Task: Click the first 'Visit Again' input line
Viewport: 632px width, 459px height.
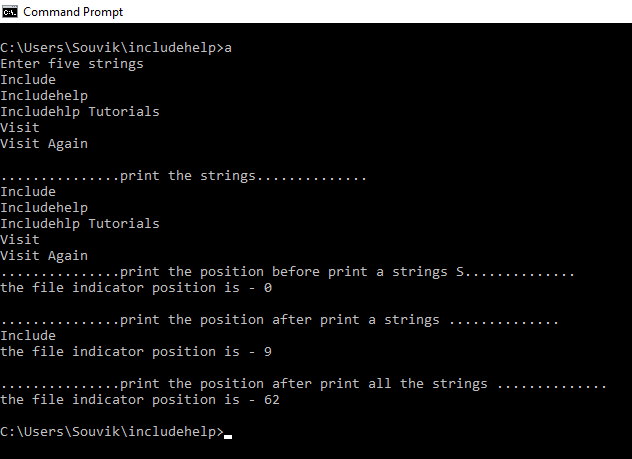Action: pyautogui.click(x=44, y=144)
